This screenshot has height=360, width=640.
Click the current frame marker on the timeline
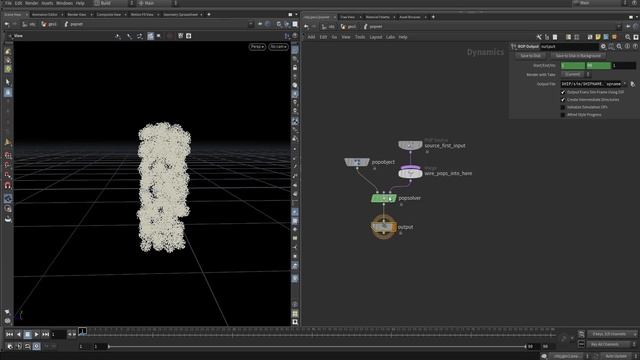coord(82,331)
